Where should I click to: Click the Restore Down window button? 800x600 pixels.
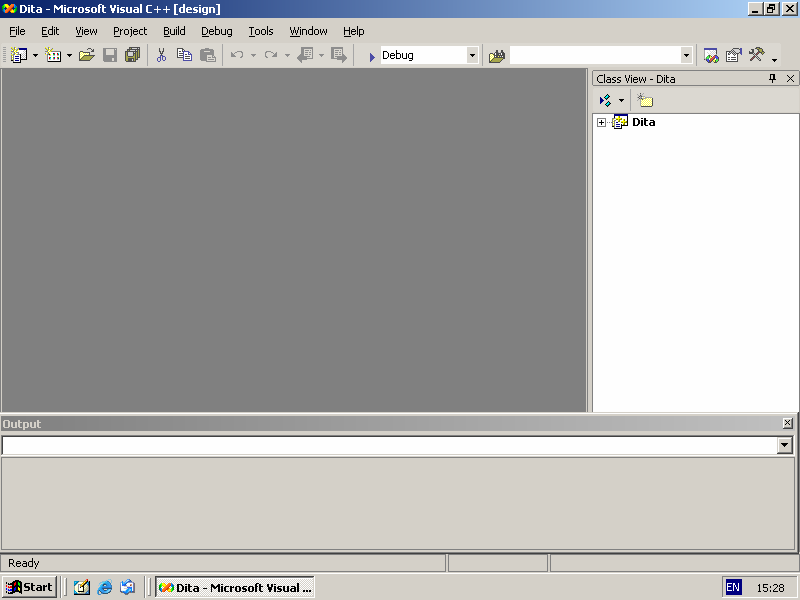771,9
